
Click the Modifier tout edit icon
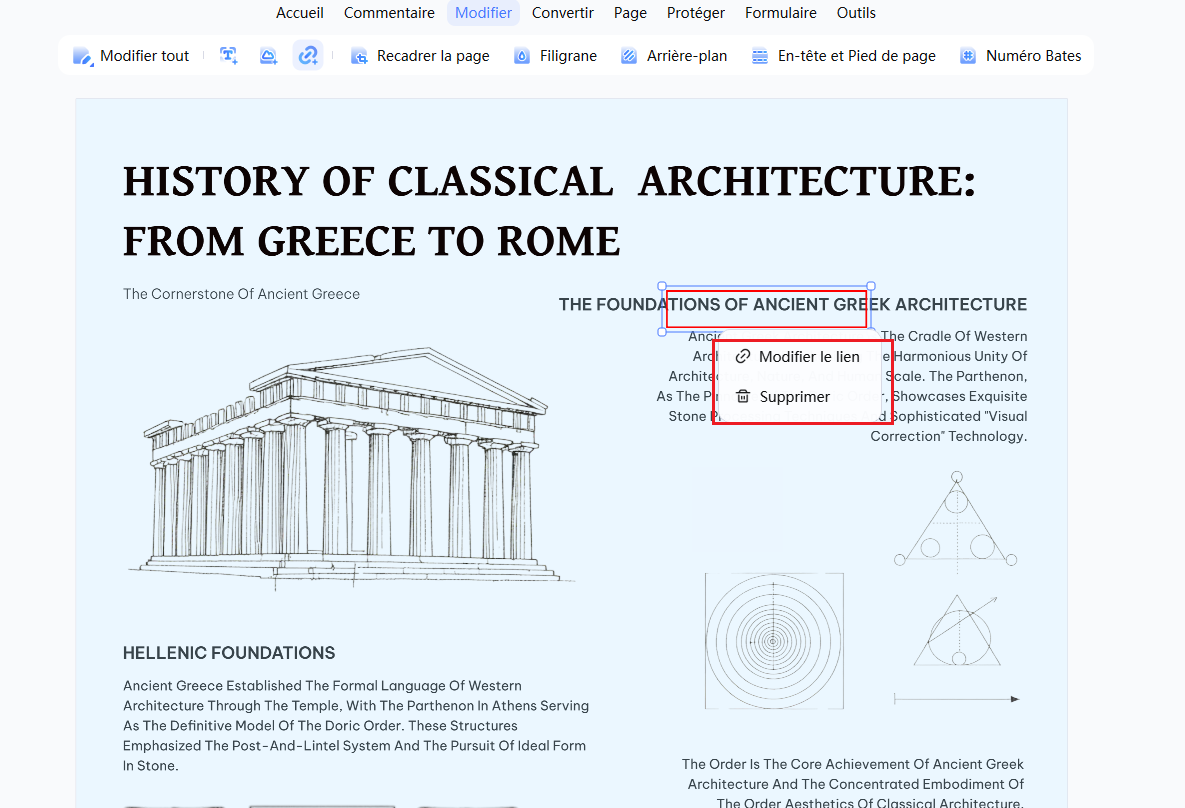coord(82,56)
